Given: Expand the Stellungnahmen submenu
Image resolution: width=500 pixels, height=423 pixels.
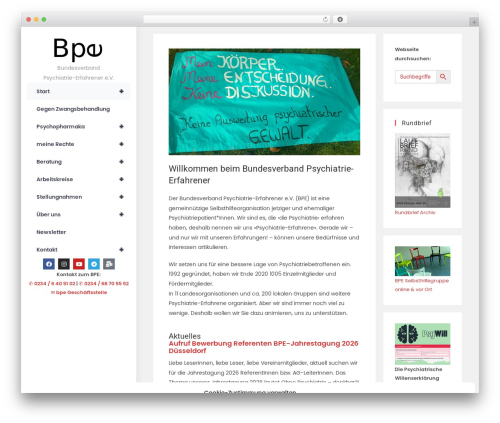Looking at the screenshot, I should 121,197.
